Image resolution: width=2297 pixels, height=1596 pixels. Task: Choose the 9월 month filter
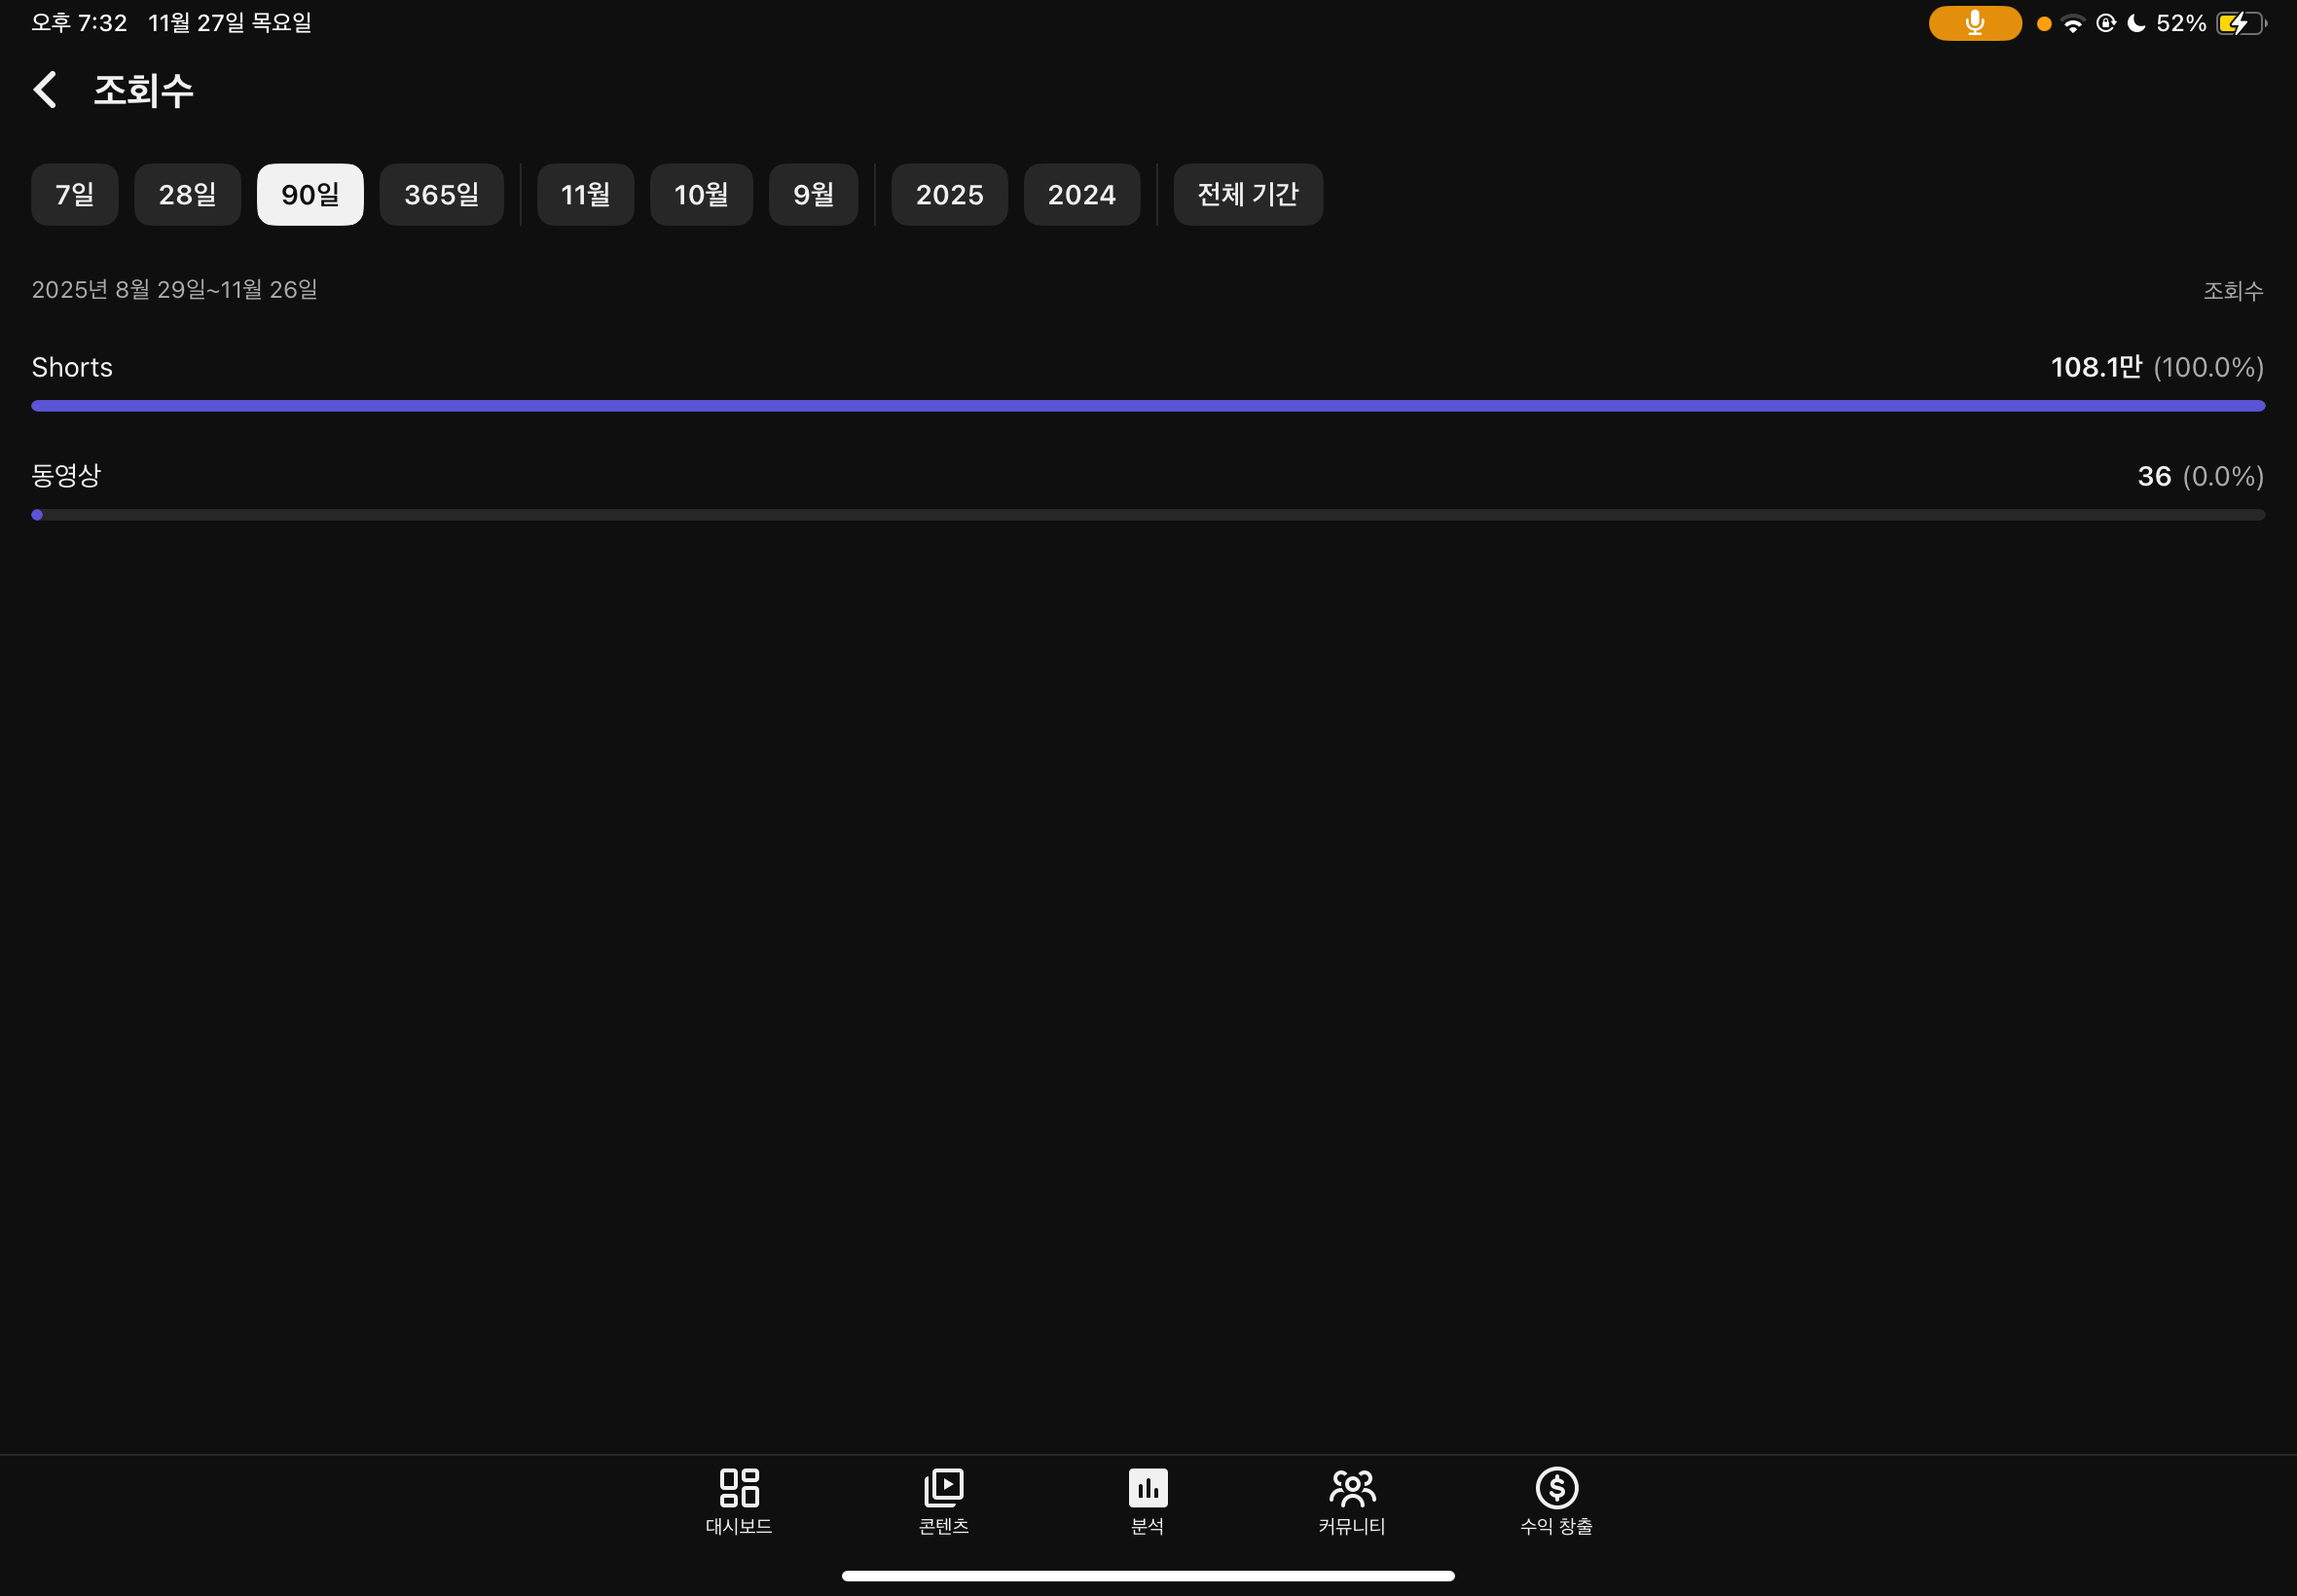point(813,194)
